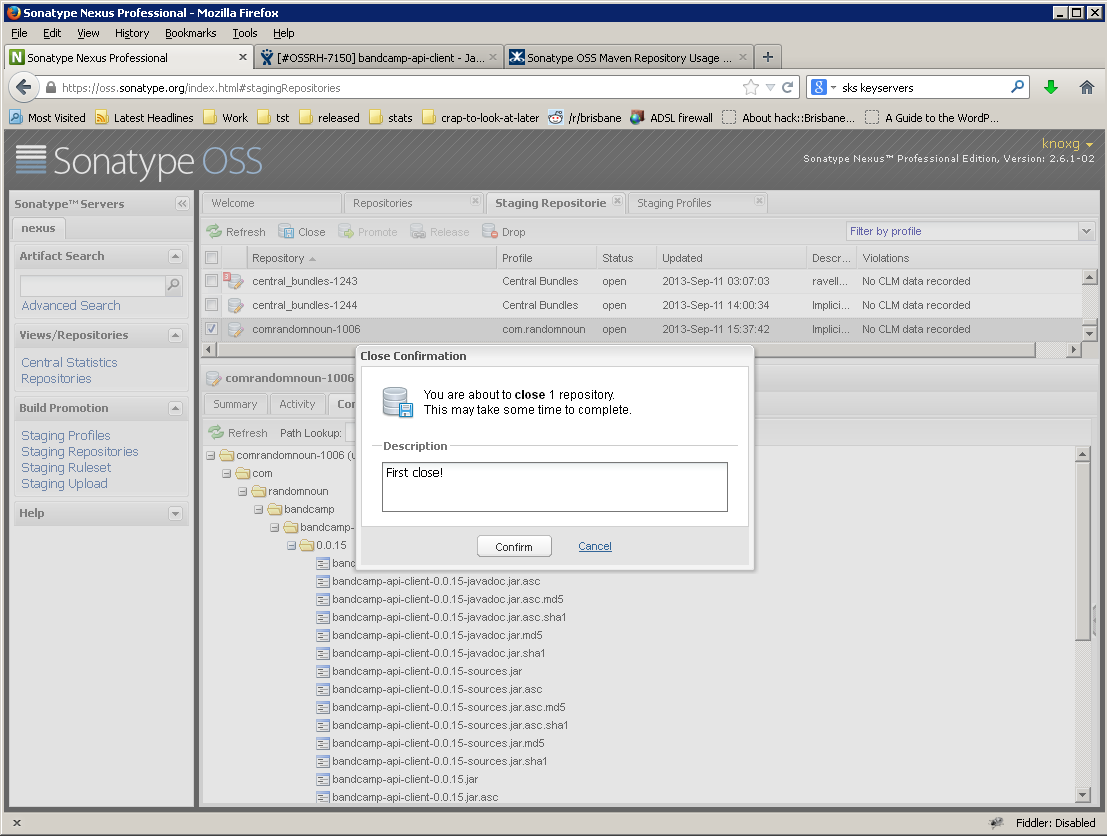Open the Staging Ruleset link
1107x836 pixels.
pos(66,467)
